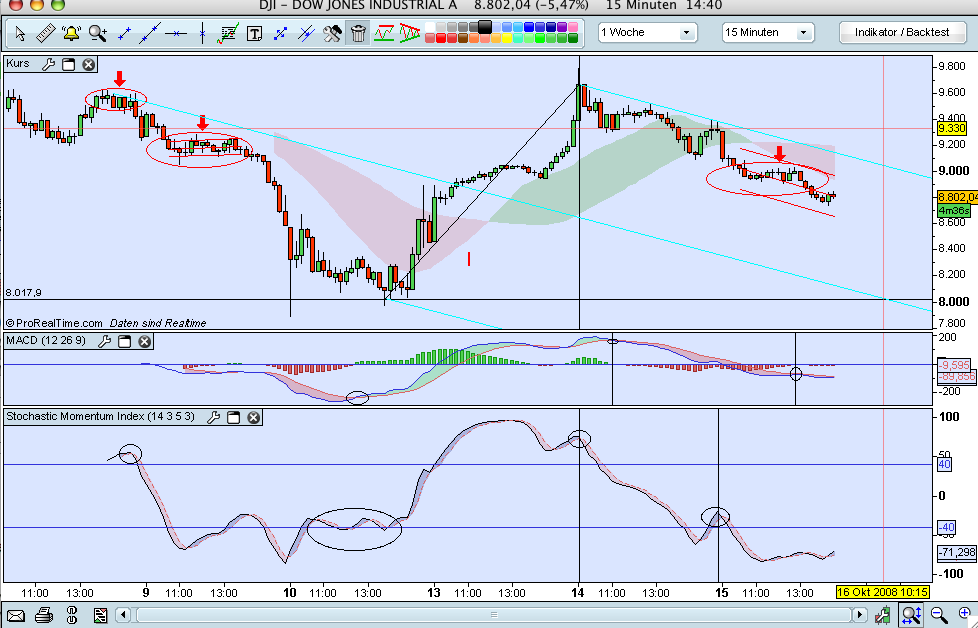This screenshot has height=628, width=978.
Task: Select the blue dotted segment tool
Action: point(280,33)
